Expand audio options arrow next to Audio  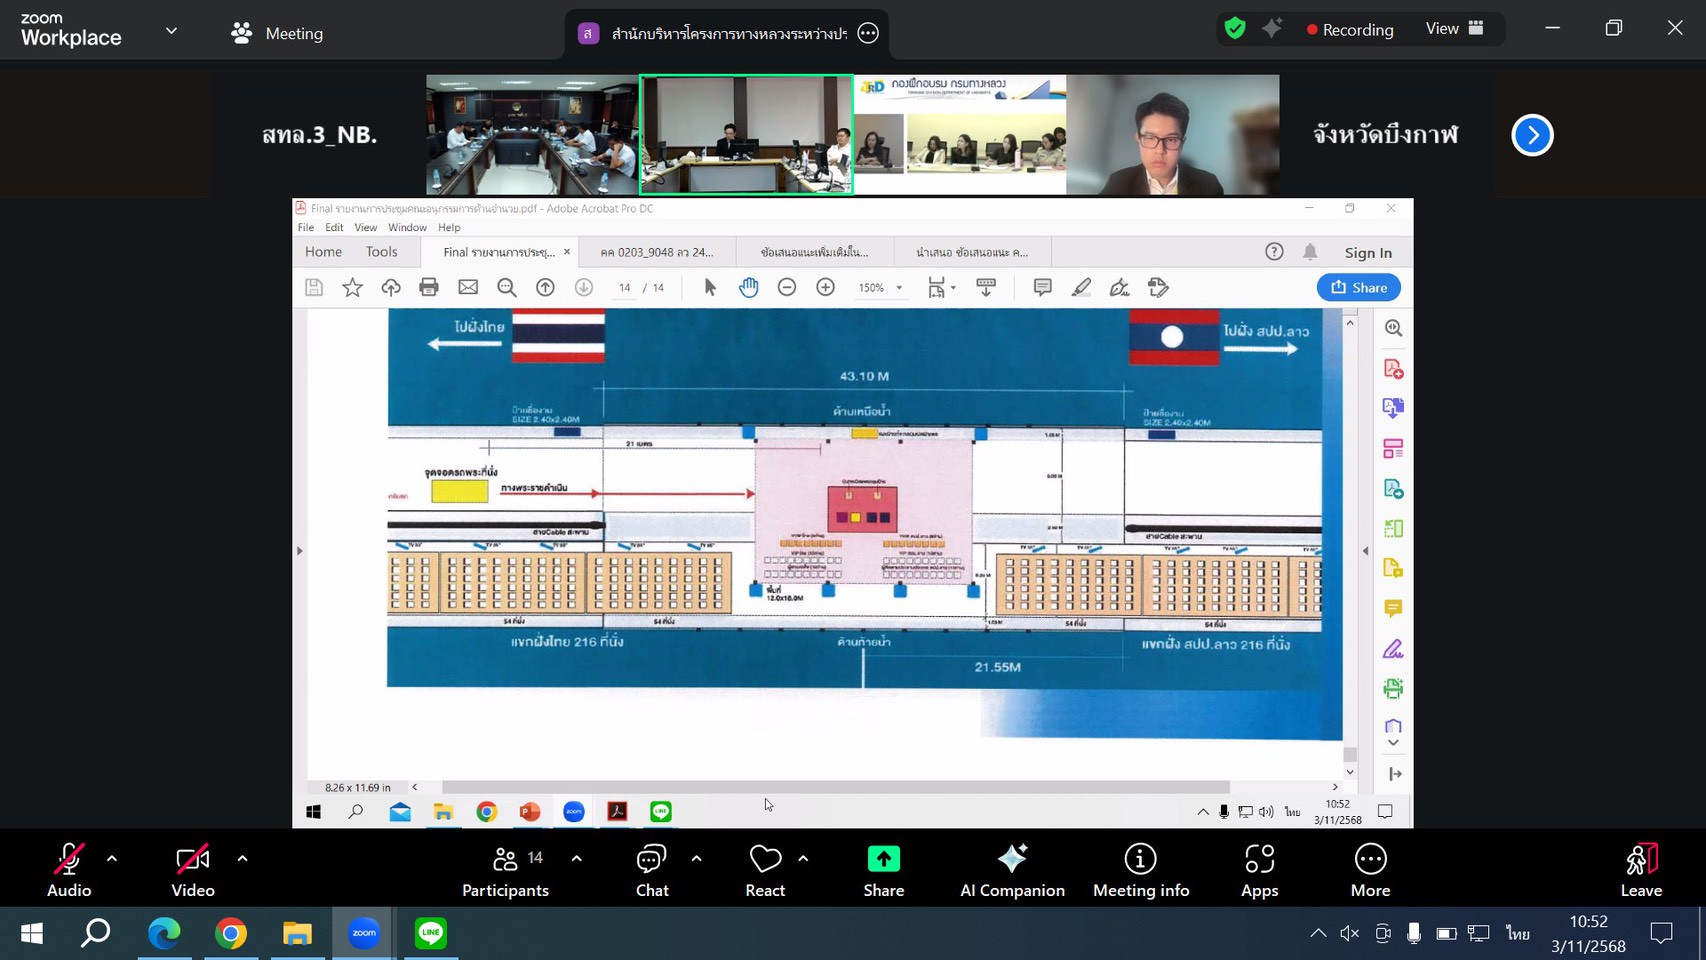pos(112,858)
